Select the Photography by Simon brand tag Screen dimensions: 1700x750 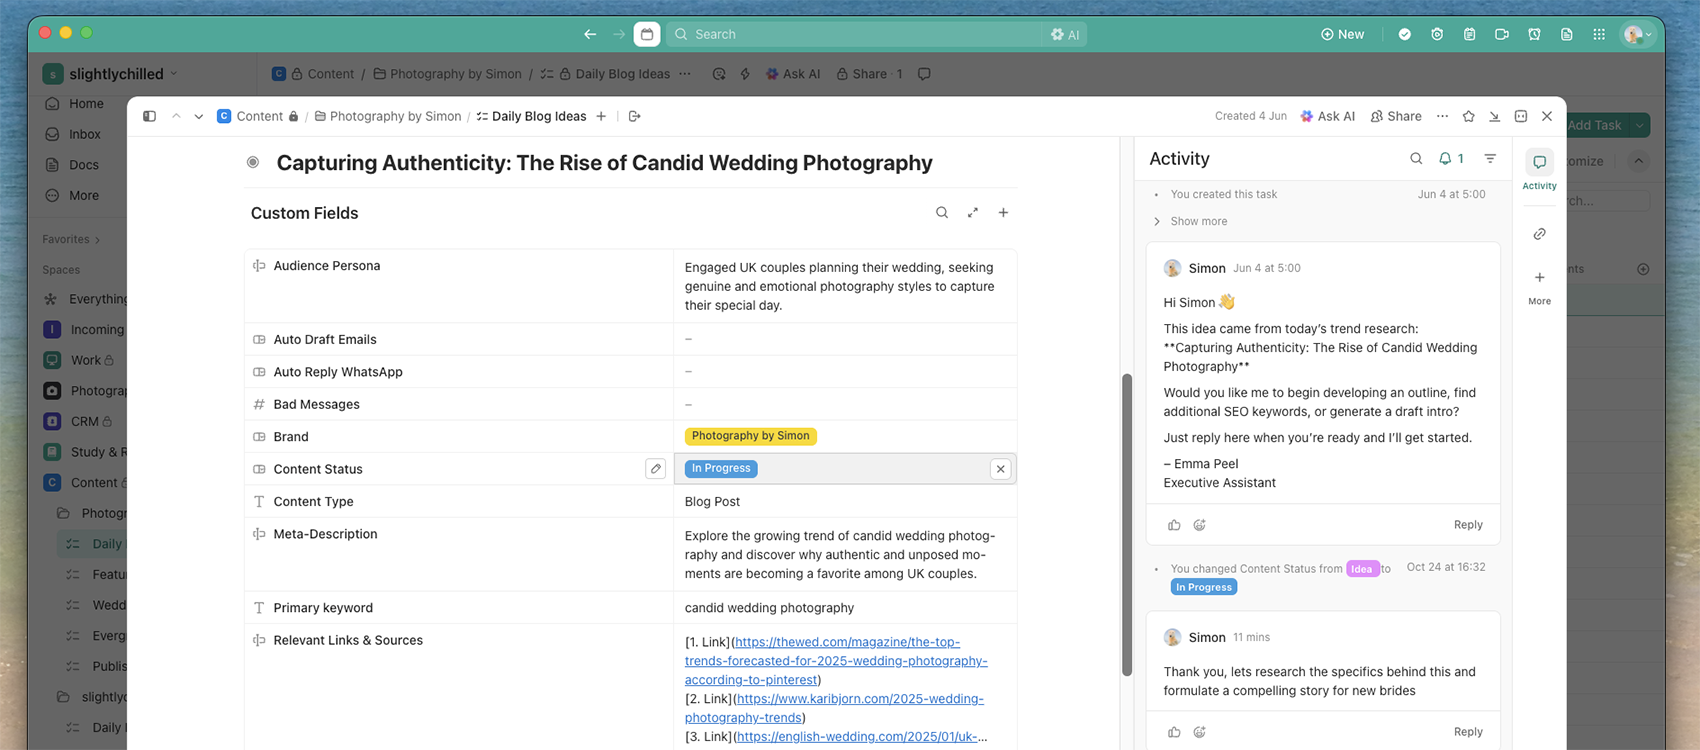[x=750, y=436]
